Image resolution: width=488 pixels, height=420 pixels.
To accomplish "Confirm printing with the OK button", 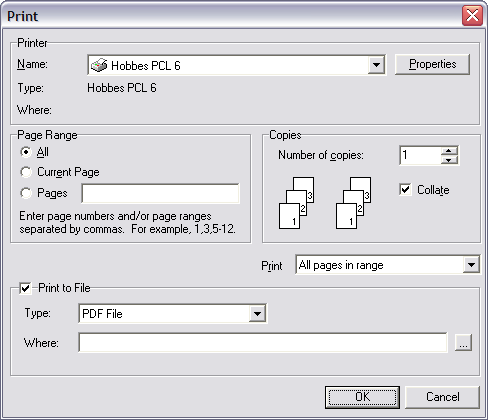I will pyautogui.click(x=362, y=397).
